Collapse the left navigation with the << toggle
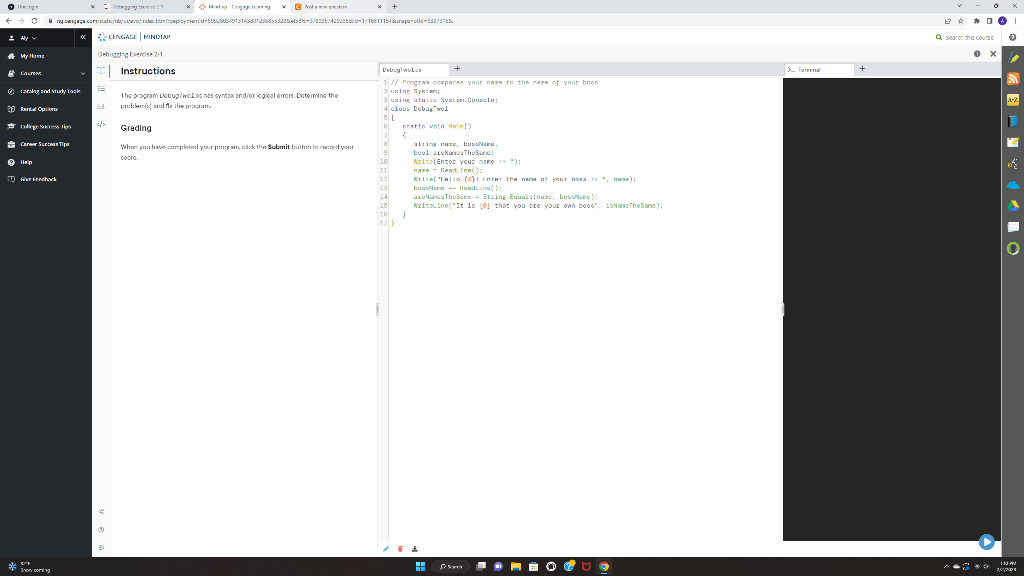Viewport: 1024px width, 576px height. [83, 37]
